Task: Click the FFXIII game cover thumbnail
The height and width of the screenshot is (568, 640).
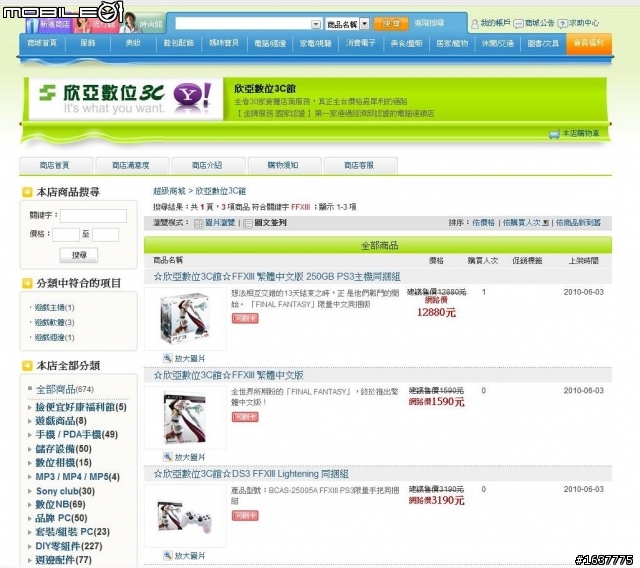Action: point(185,418)
